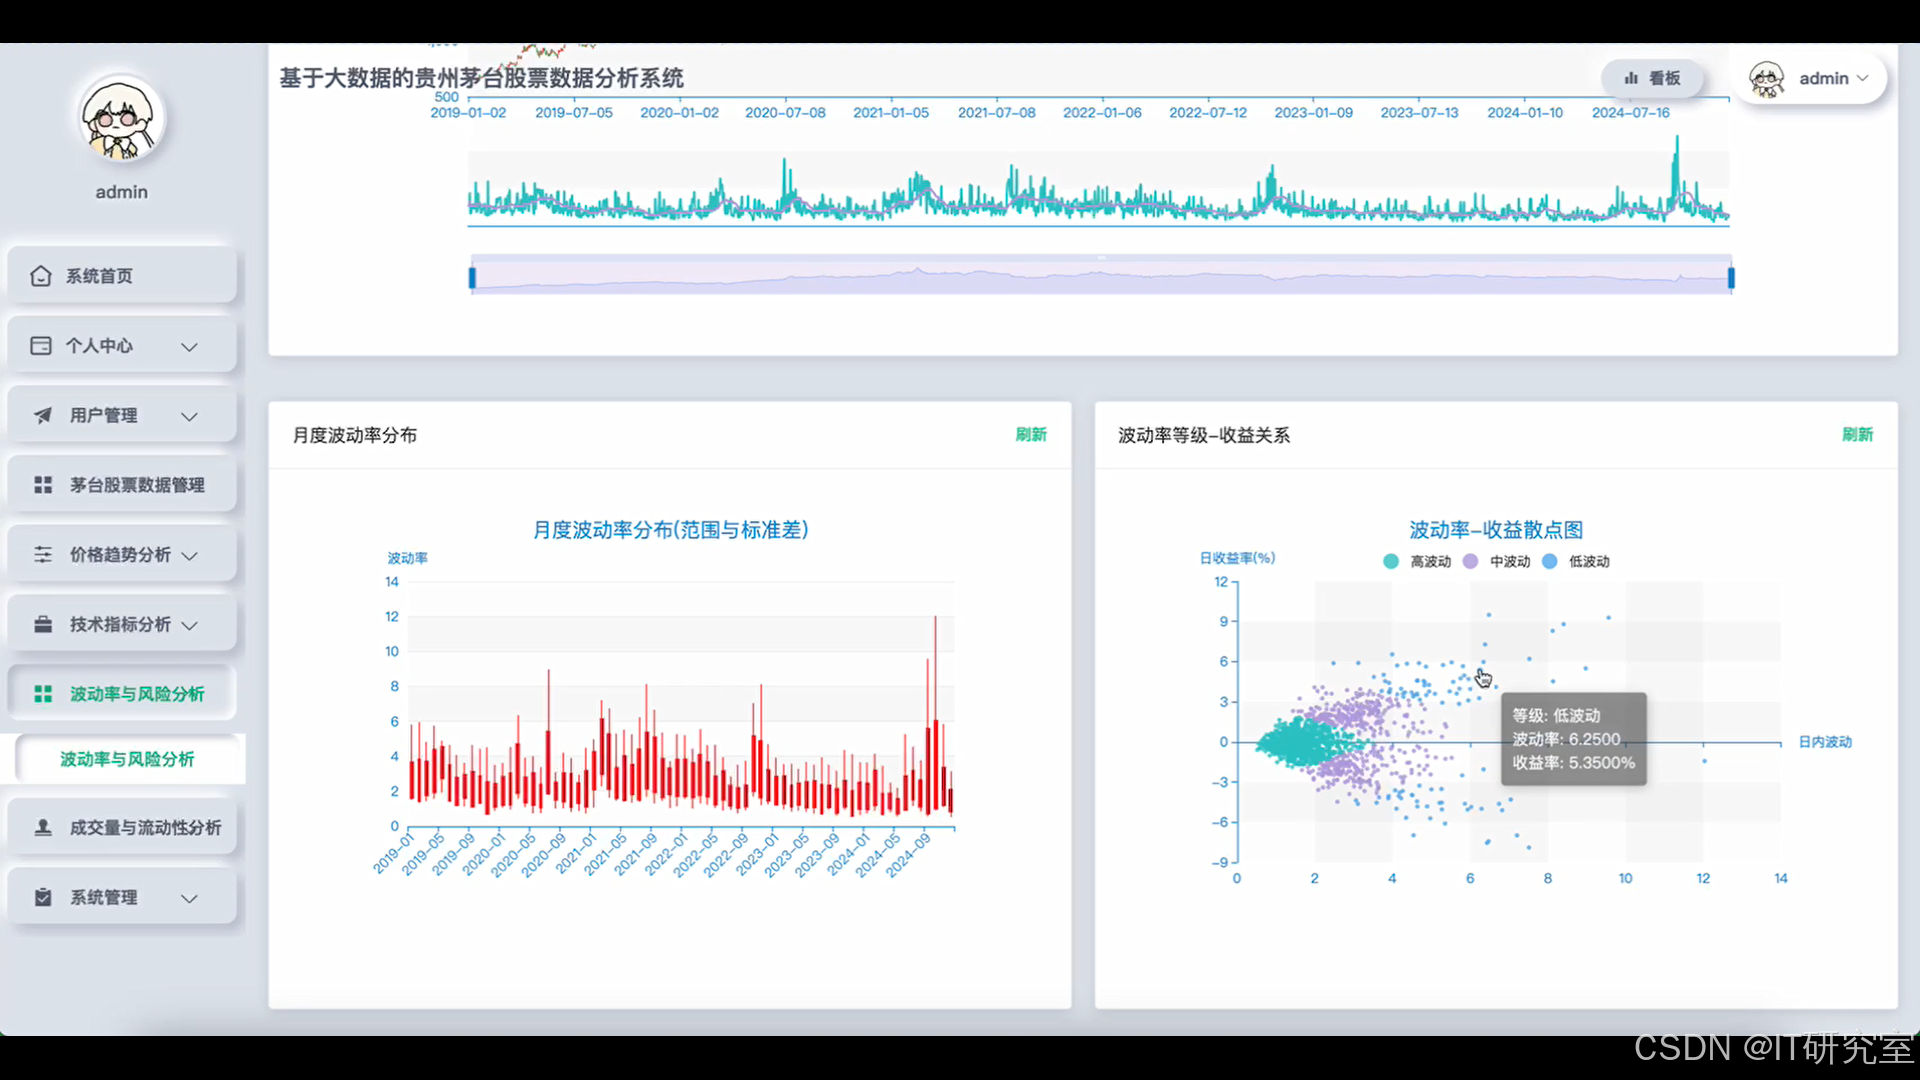Screen dimensions: 1920x1080
Task: Click the tallest volatility spike near 2024-07-16
Action: (x=1677, y=174)
